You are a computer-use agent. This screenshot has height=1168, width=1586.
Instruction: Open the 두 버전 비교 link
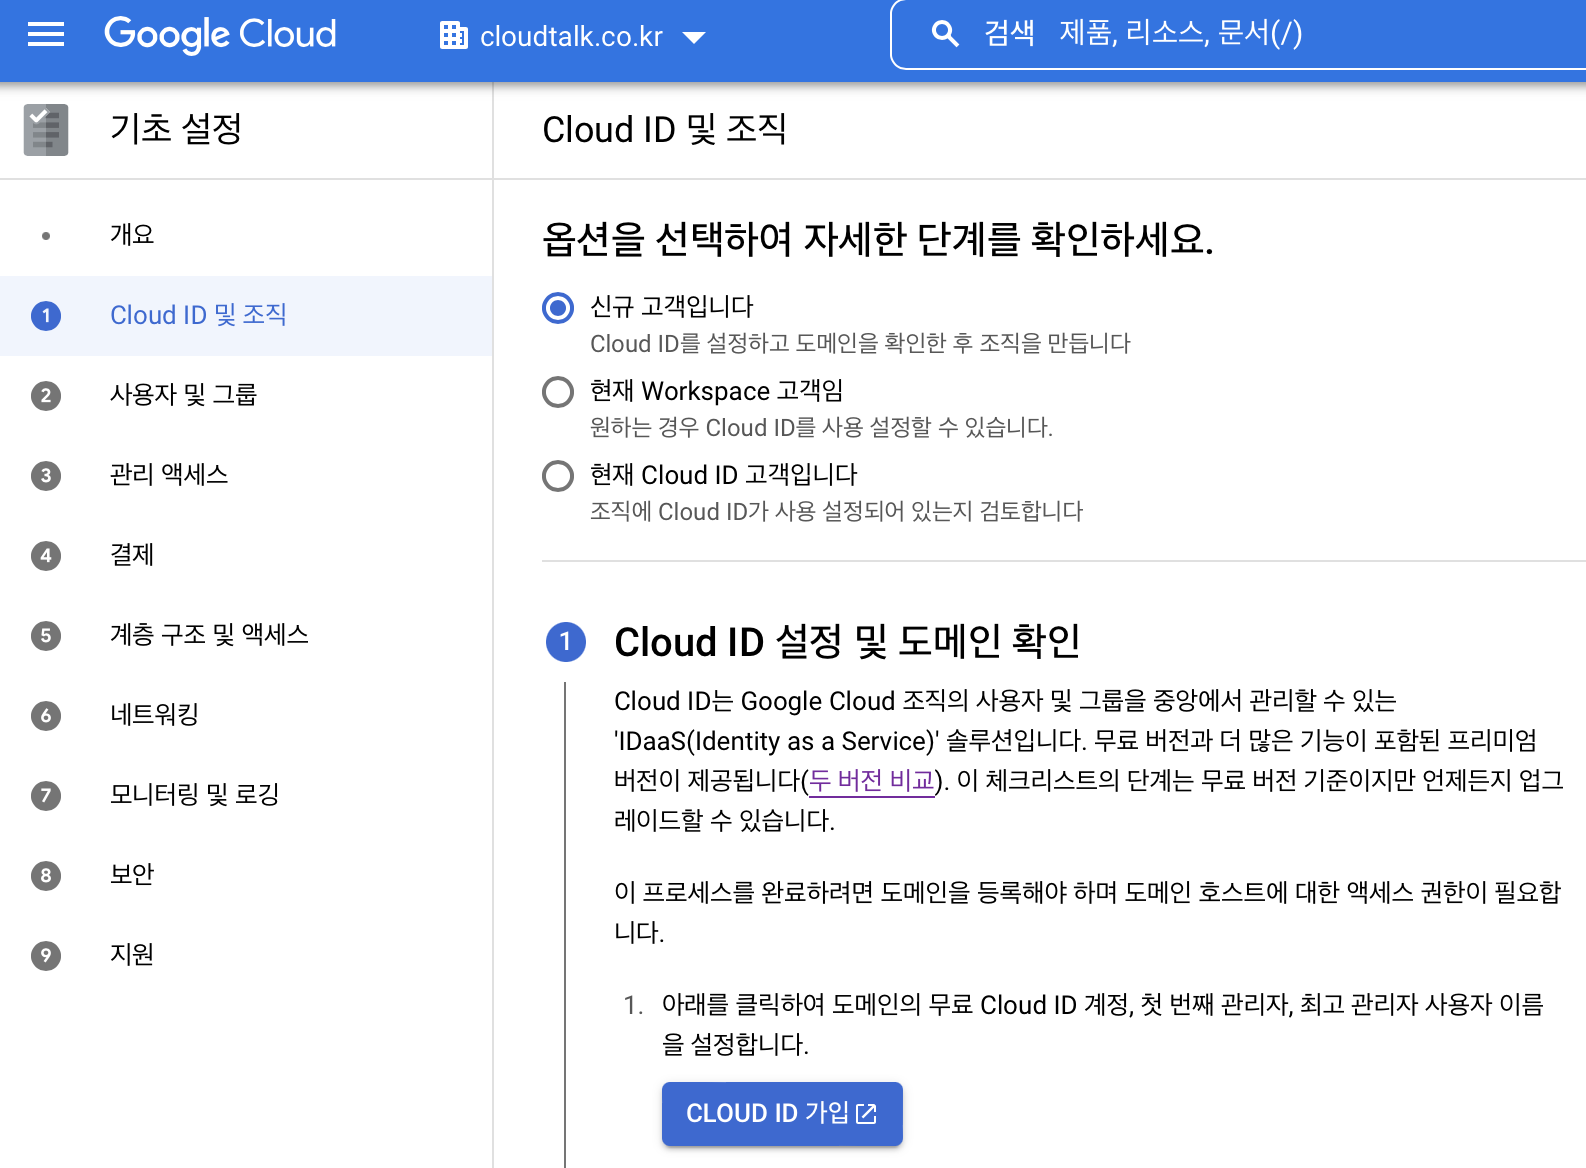coord(872,780)
